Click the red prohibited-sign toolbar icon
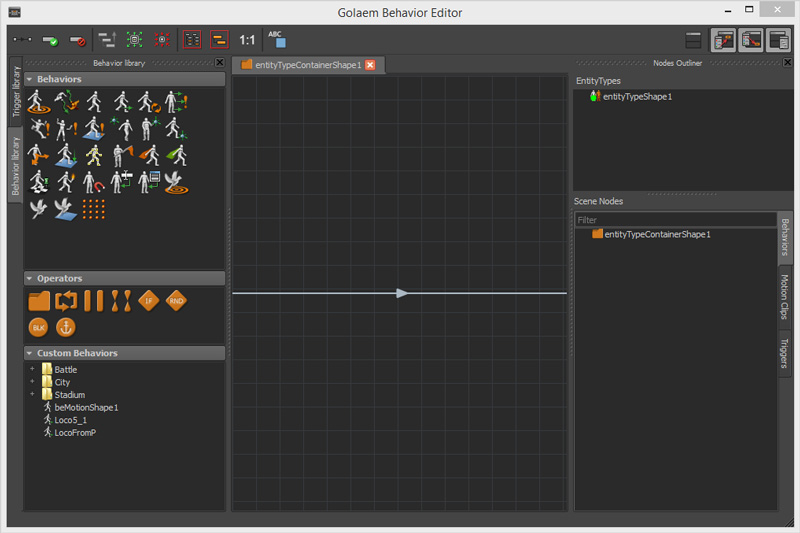 click(78, 40)
